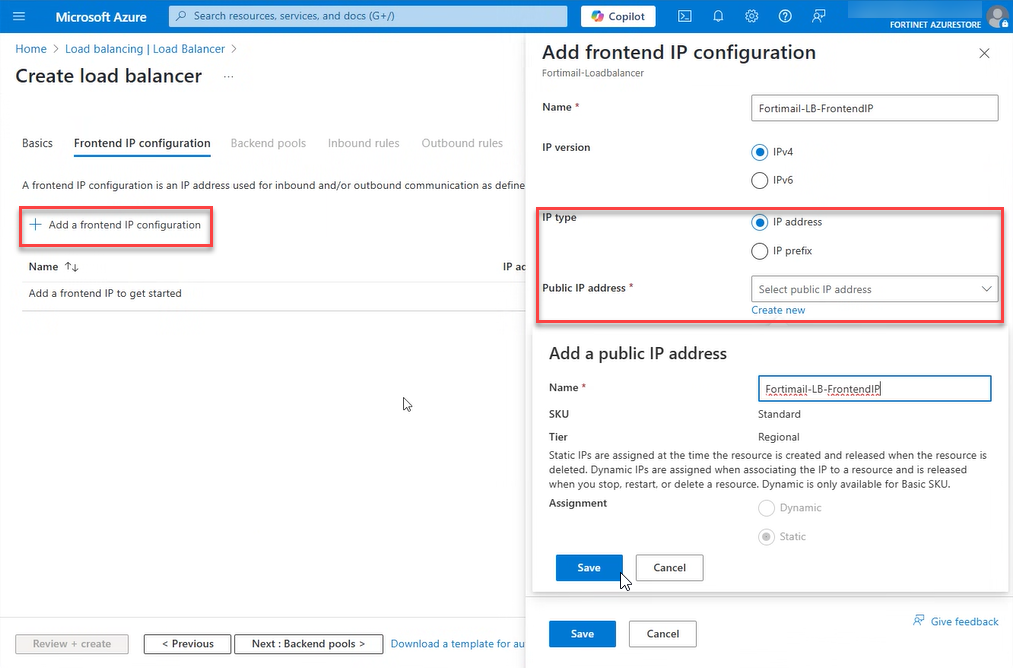This screenshot has width=1013, height=668.
Task: Click the frontend configuration Name field
Action: [874, 108]
